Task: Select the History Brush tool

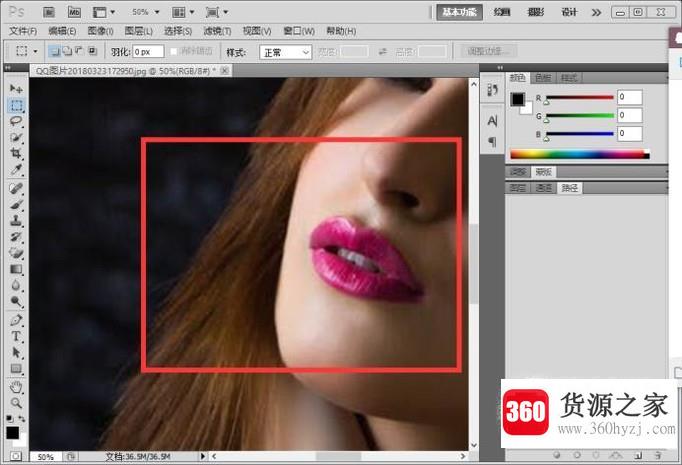Action: (16, 237)
